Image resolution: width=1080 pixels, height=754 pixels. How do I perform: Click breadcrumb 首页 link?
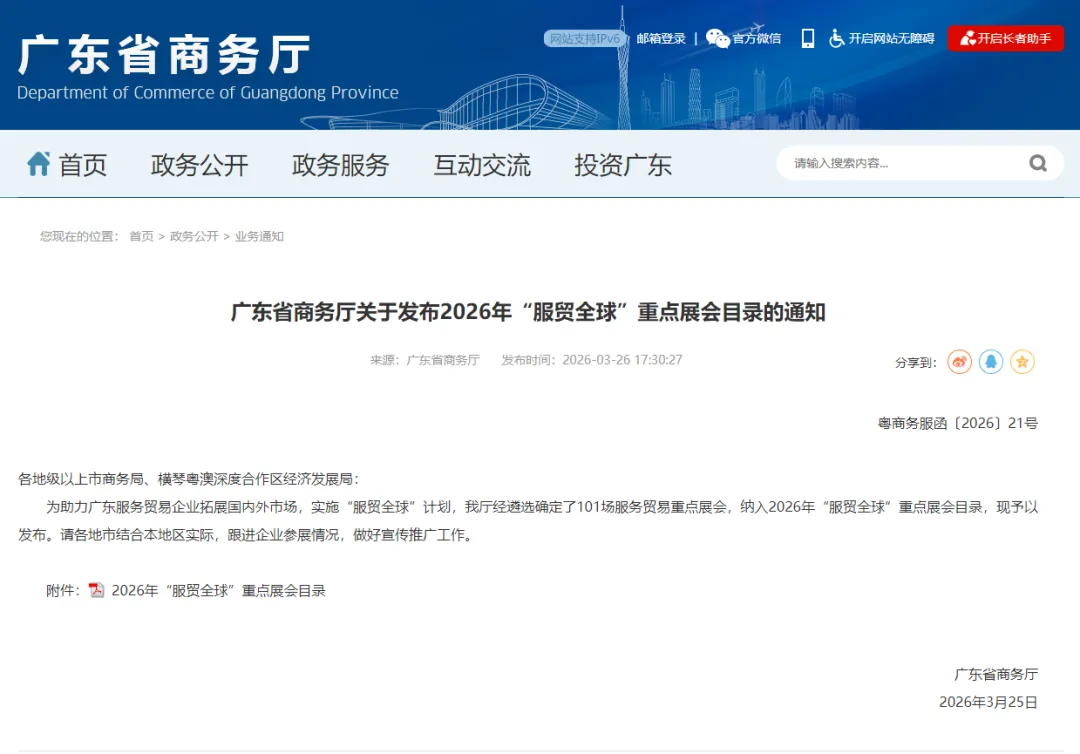pos(141,236)
